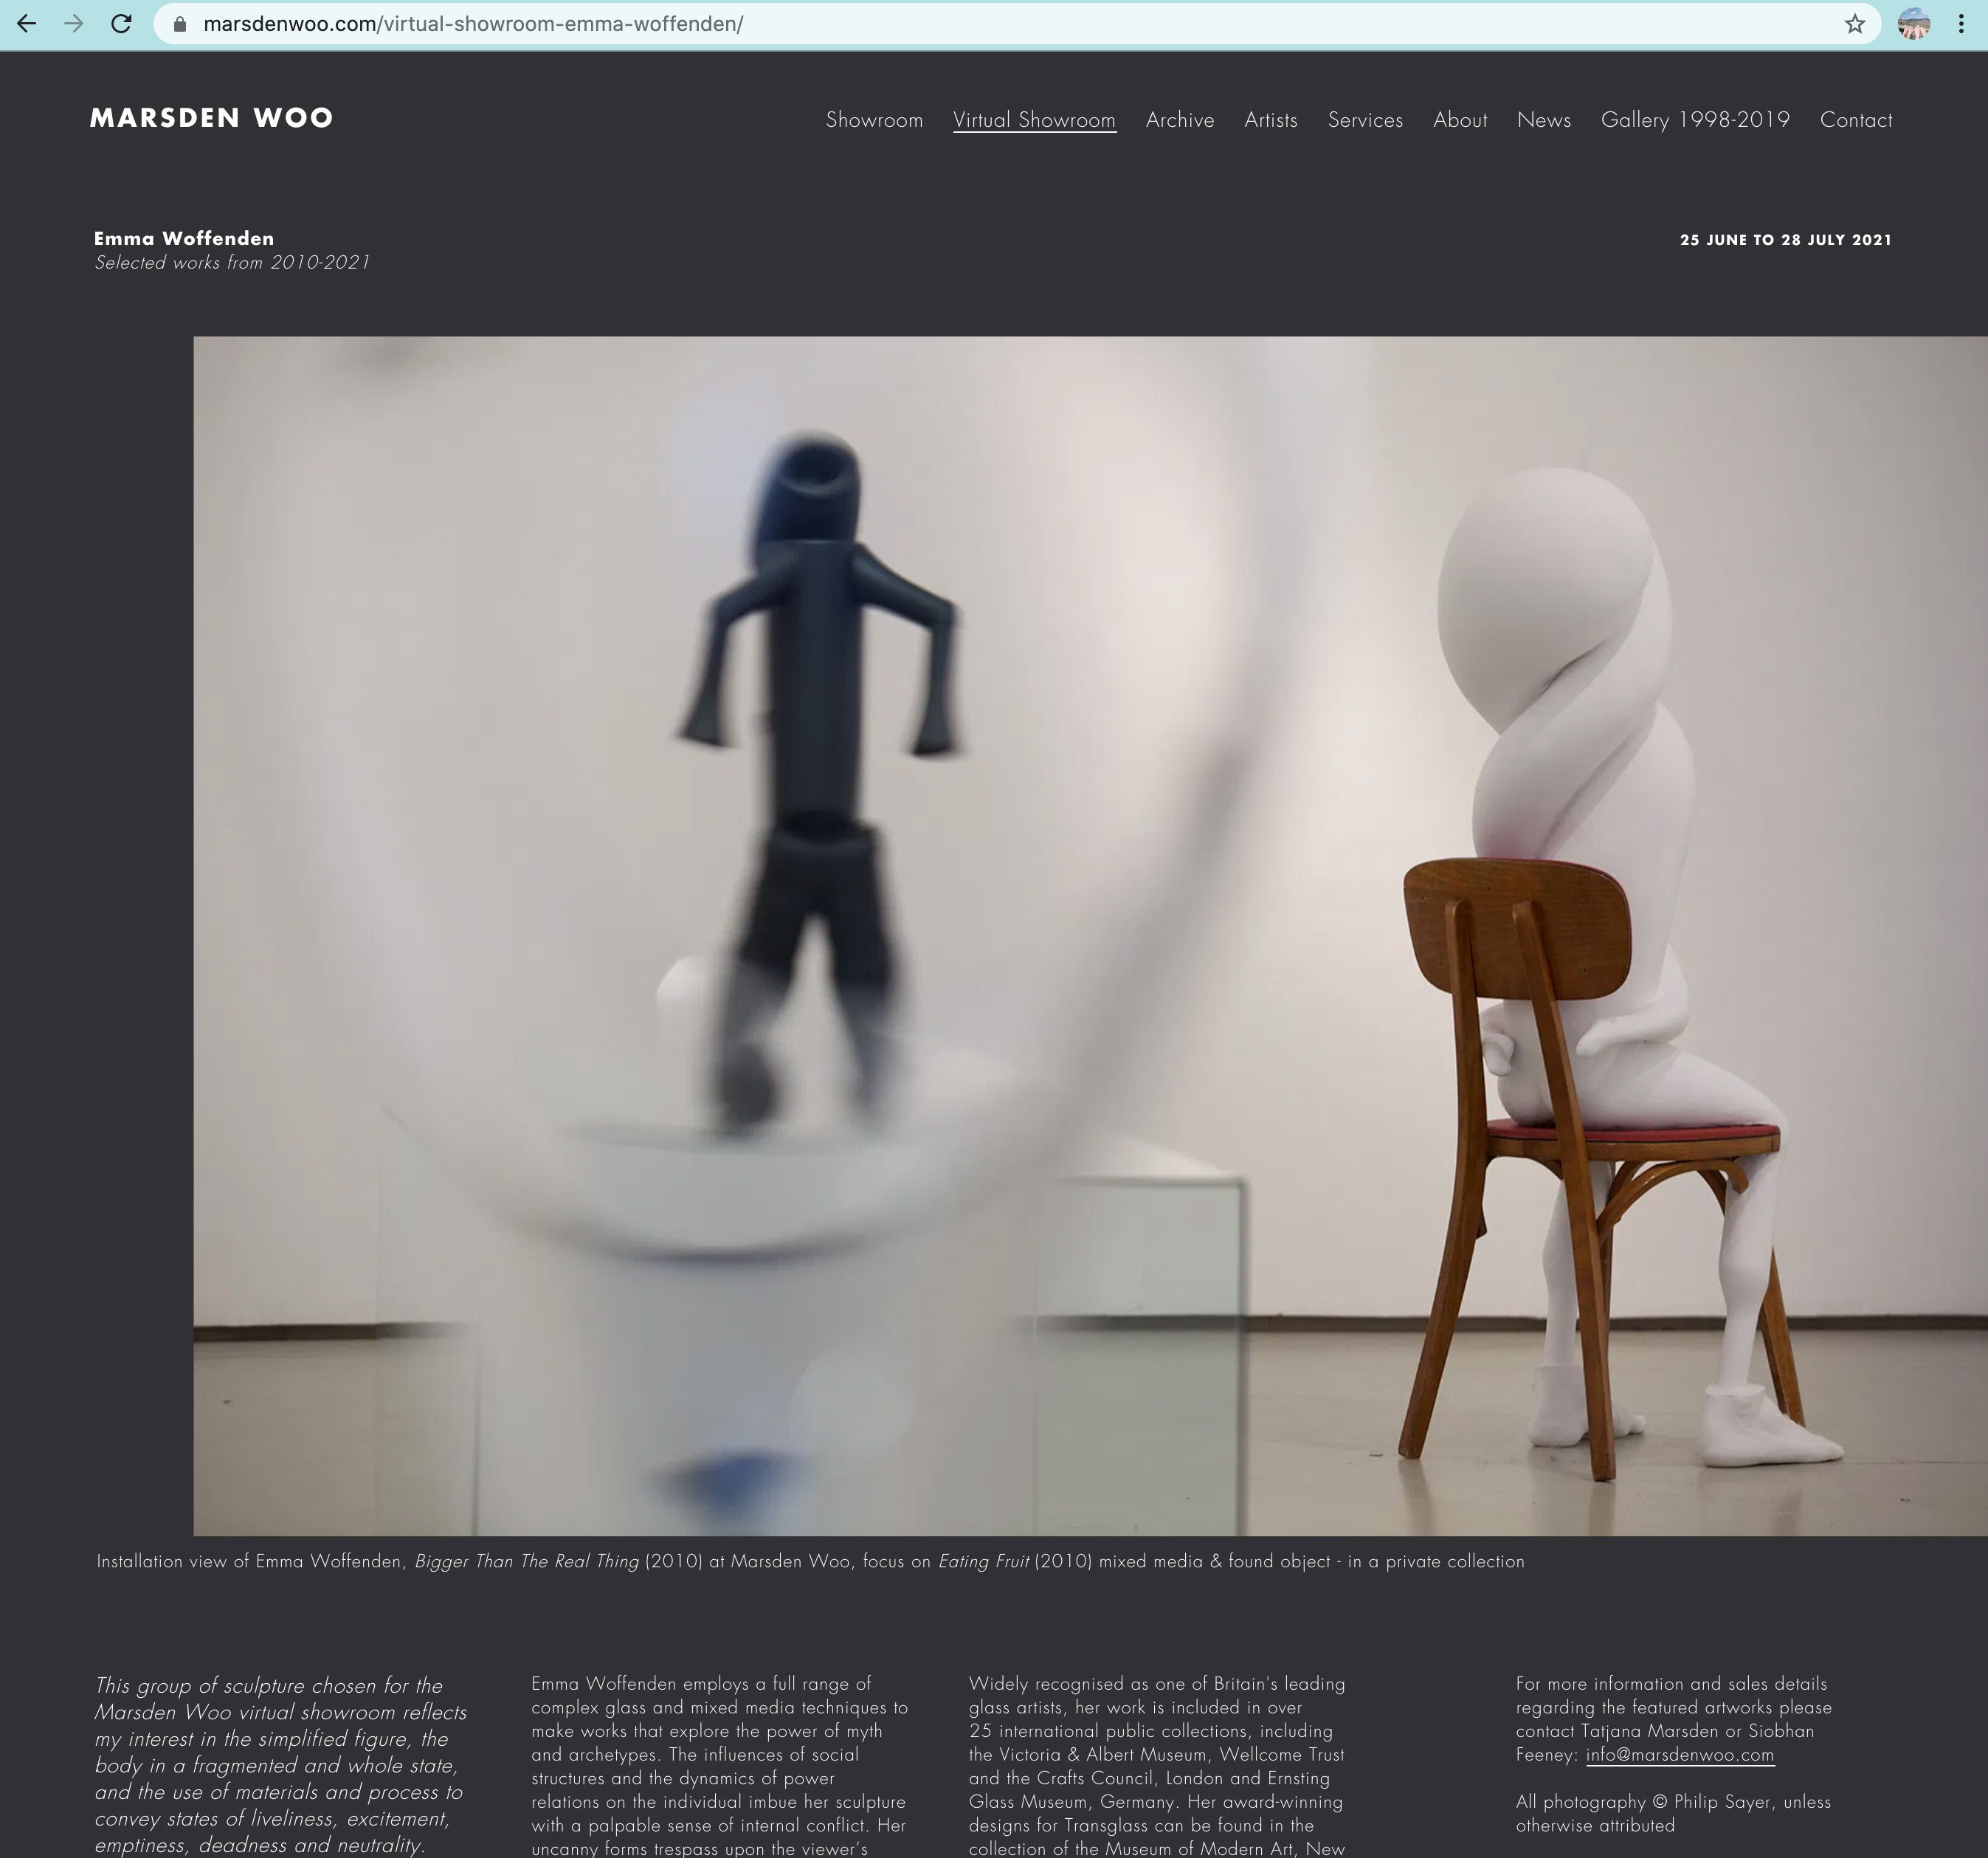Open the Services page

pos(1365,120)
